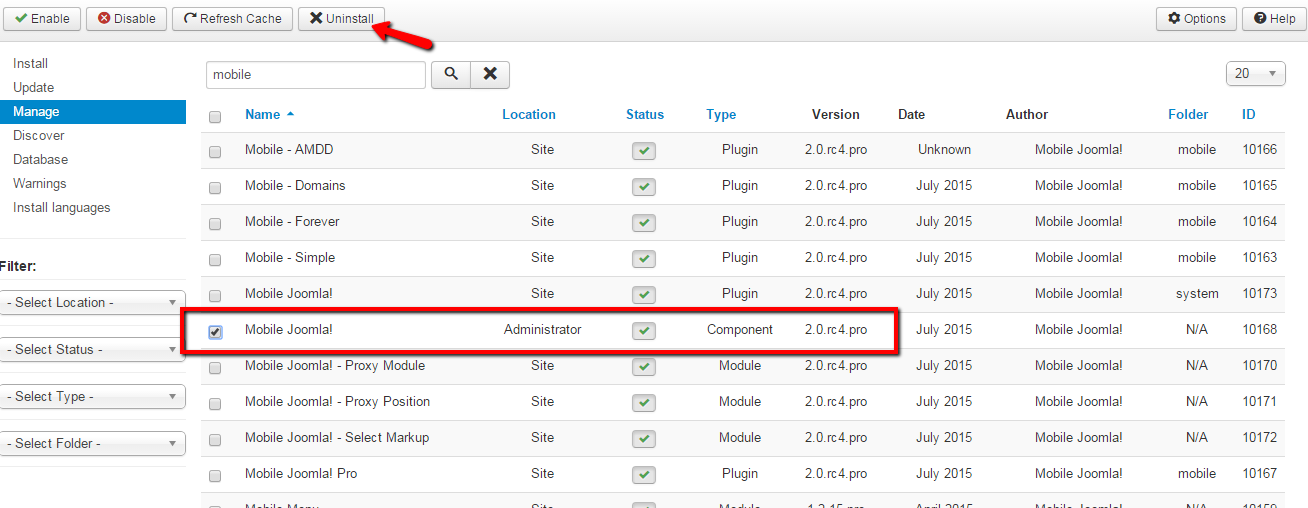
Task: Click the search magnifier icon button
Action: [451, 74]
